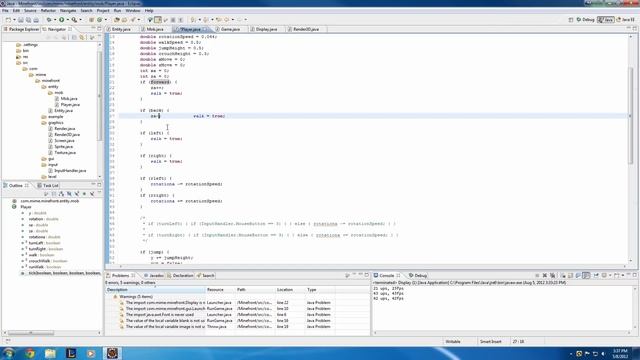The width and height of the screenshot is (640, 360).
Task: Switch to the Package Explorer tab
Action: click(x=21, y=29)
